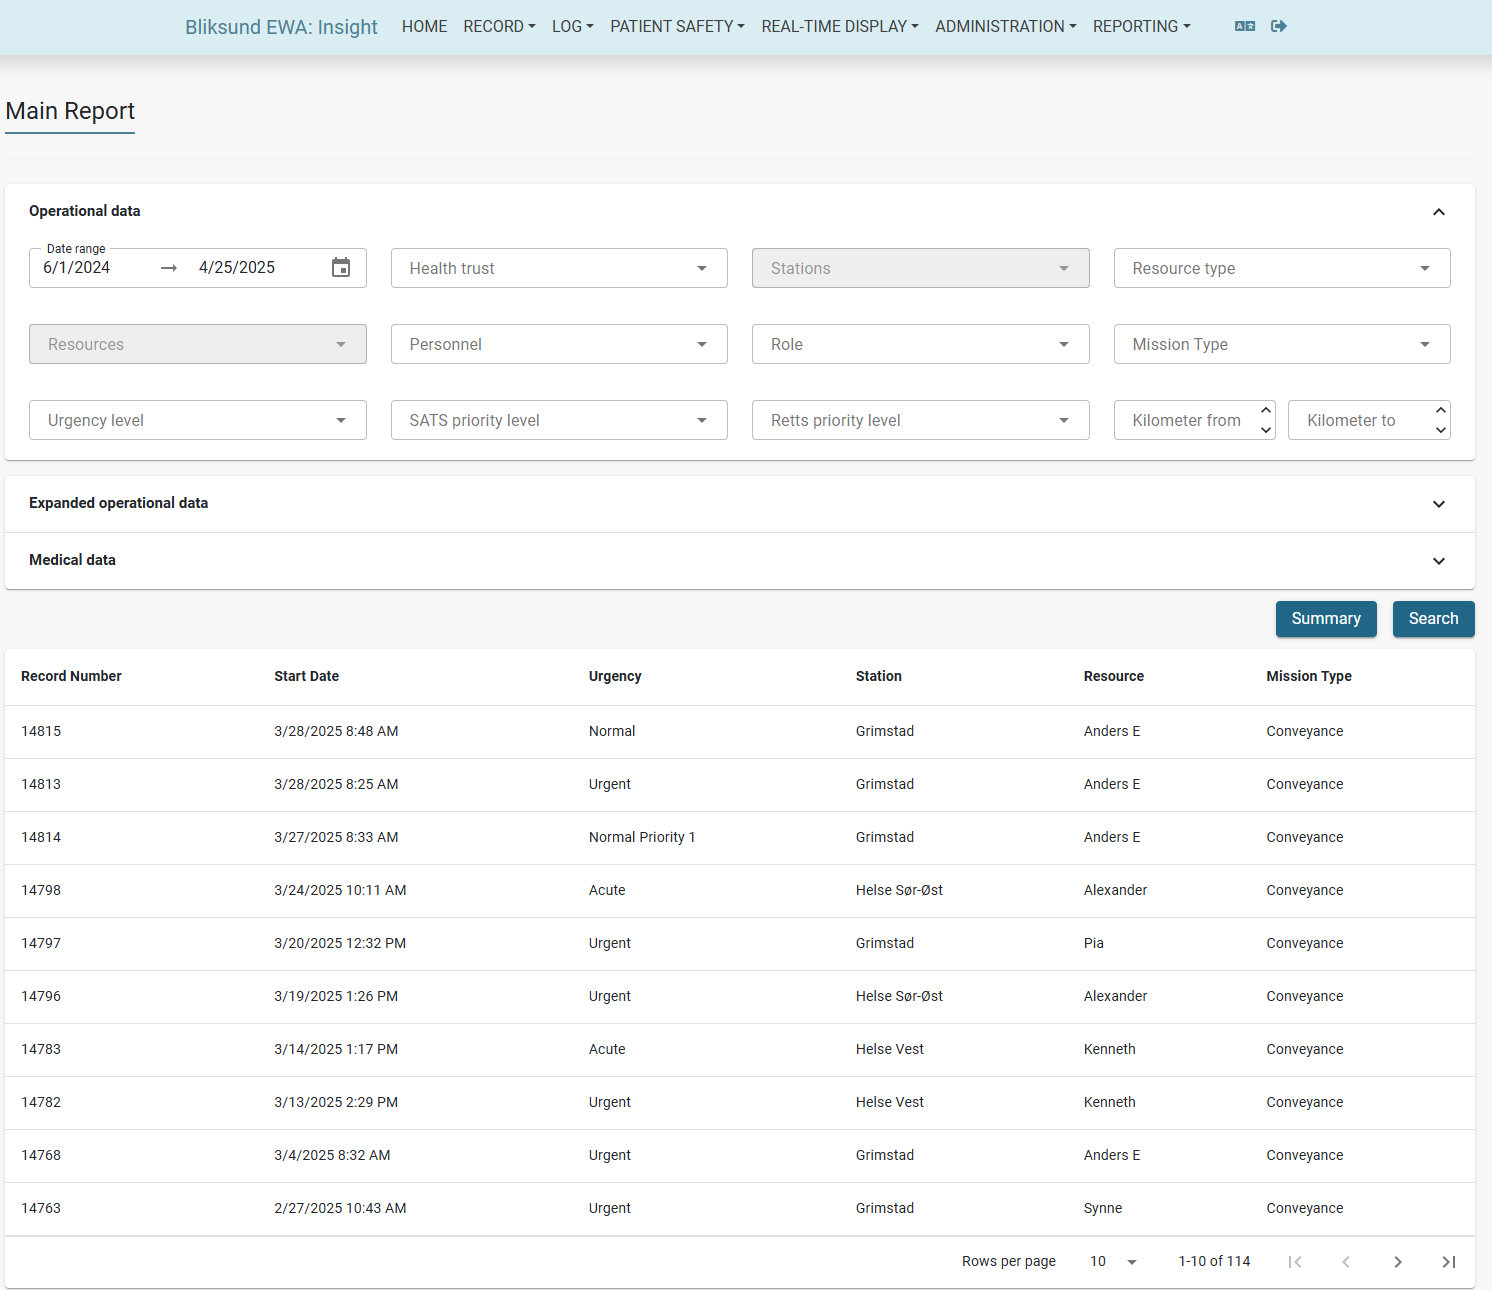Click the 'Normal Priority 1' urgency cell

[x=642, y=838]
